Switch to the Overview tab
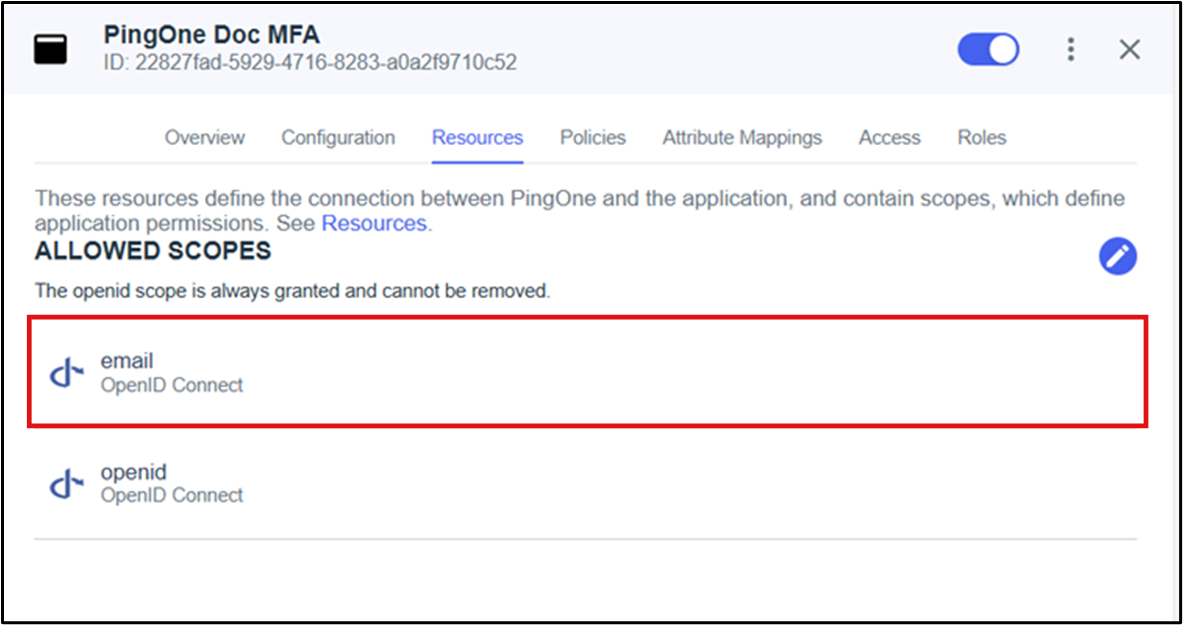 [204, 137]
